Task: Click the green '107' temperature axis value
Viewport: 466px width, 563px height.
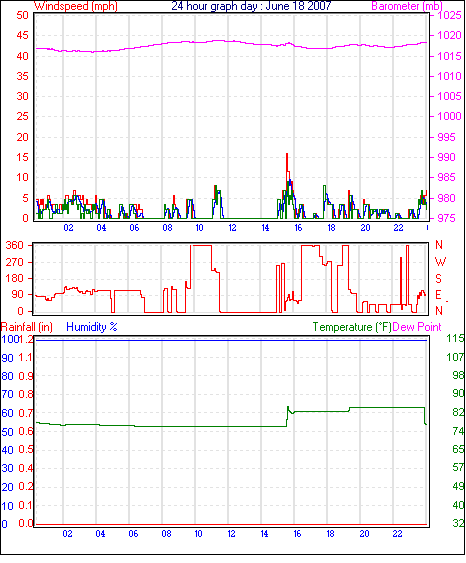Action: [x=455, y=357]
